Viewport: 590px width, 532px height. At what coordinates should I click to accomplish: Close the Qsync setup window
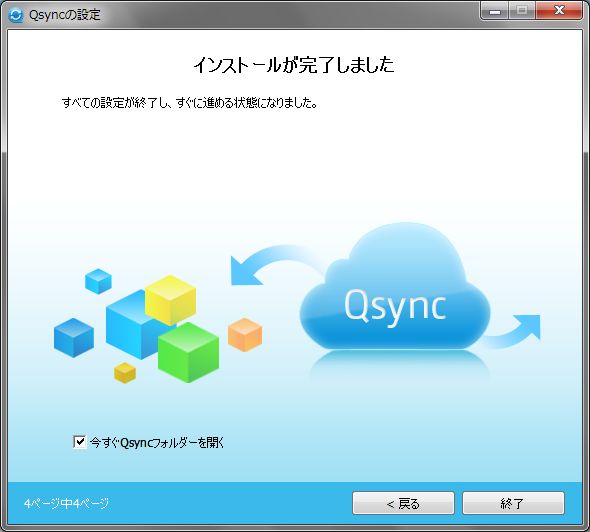559,11
